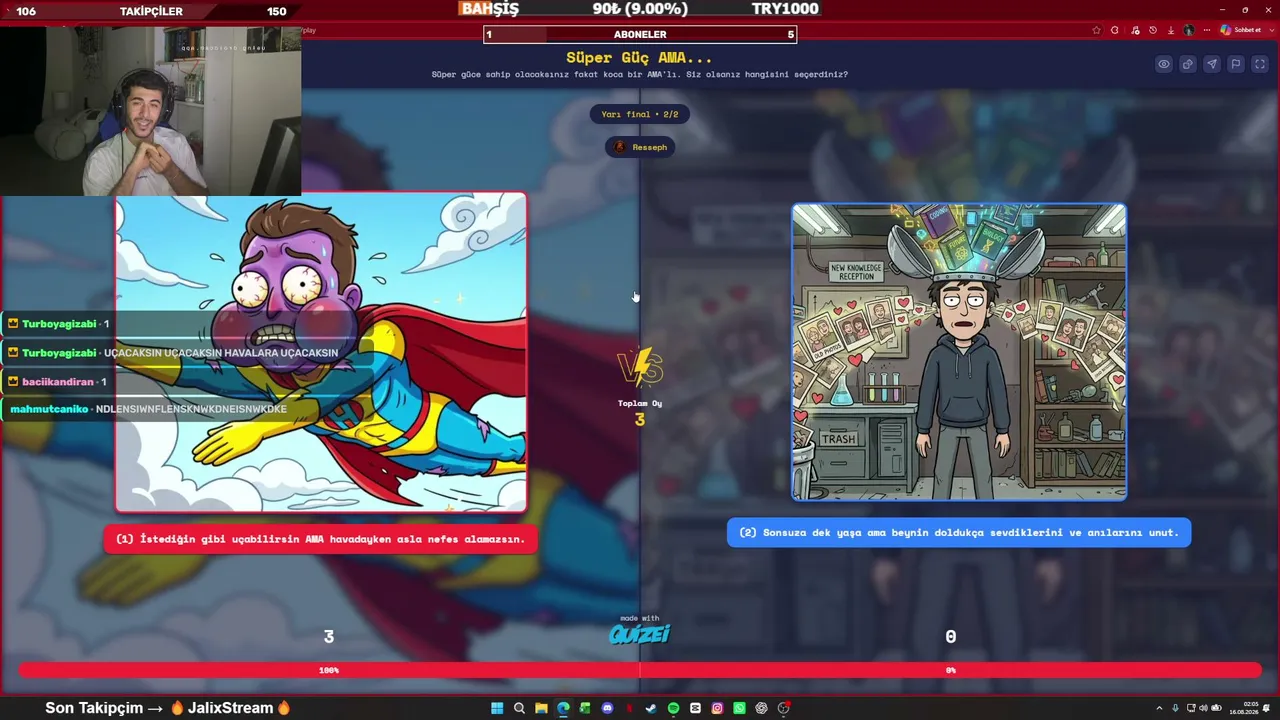Expand the system tray hidden icons chevron
Image resolution: width=1280 pixels, height=720 pixels.
pyautogui.click(x=1159, y=708)
